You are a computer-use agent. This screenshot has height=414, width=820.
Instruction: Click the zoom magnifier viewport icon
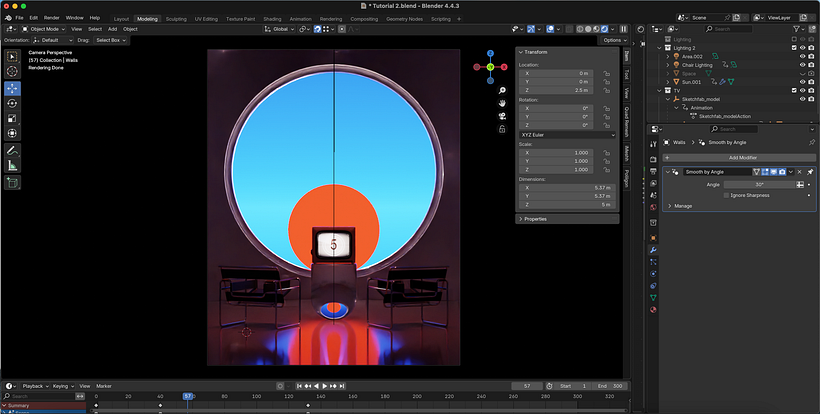(502, 91)
